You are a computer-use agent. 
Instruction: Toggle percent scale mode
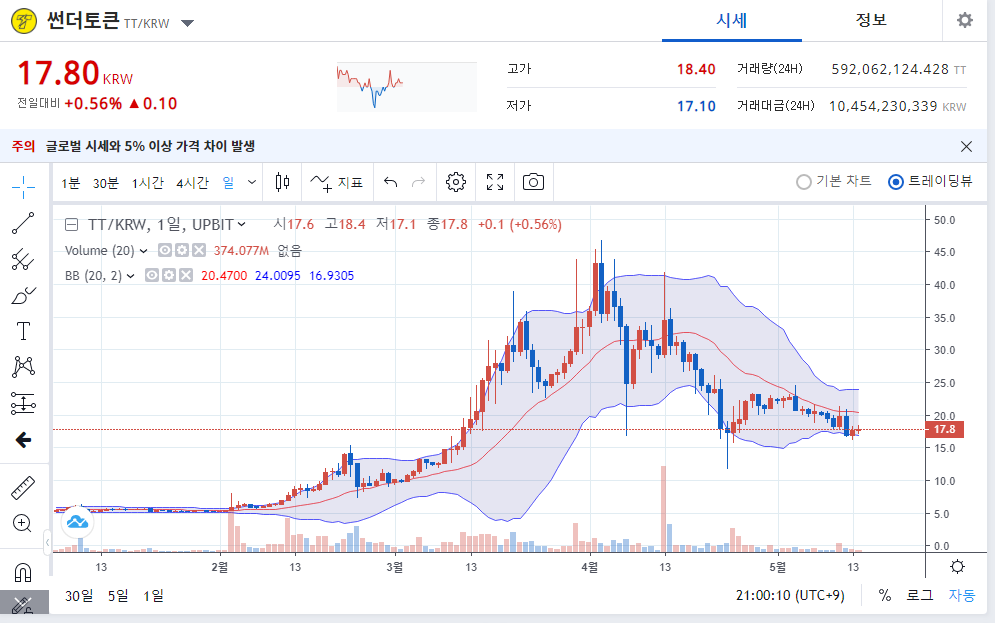(885, 596)
